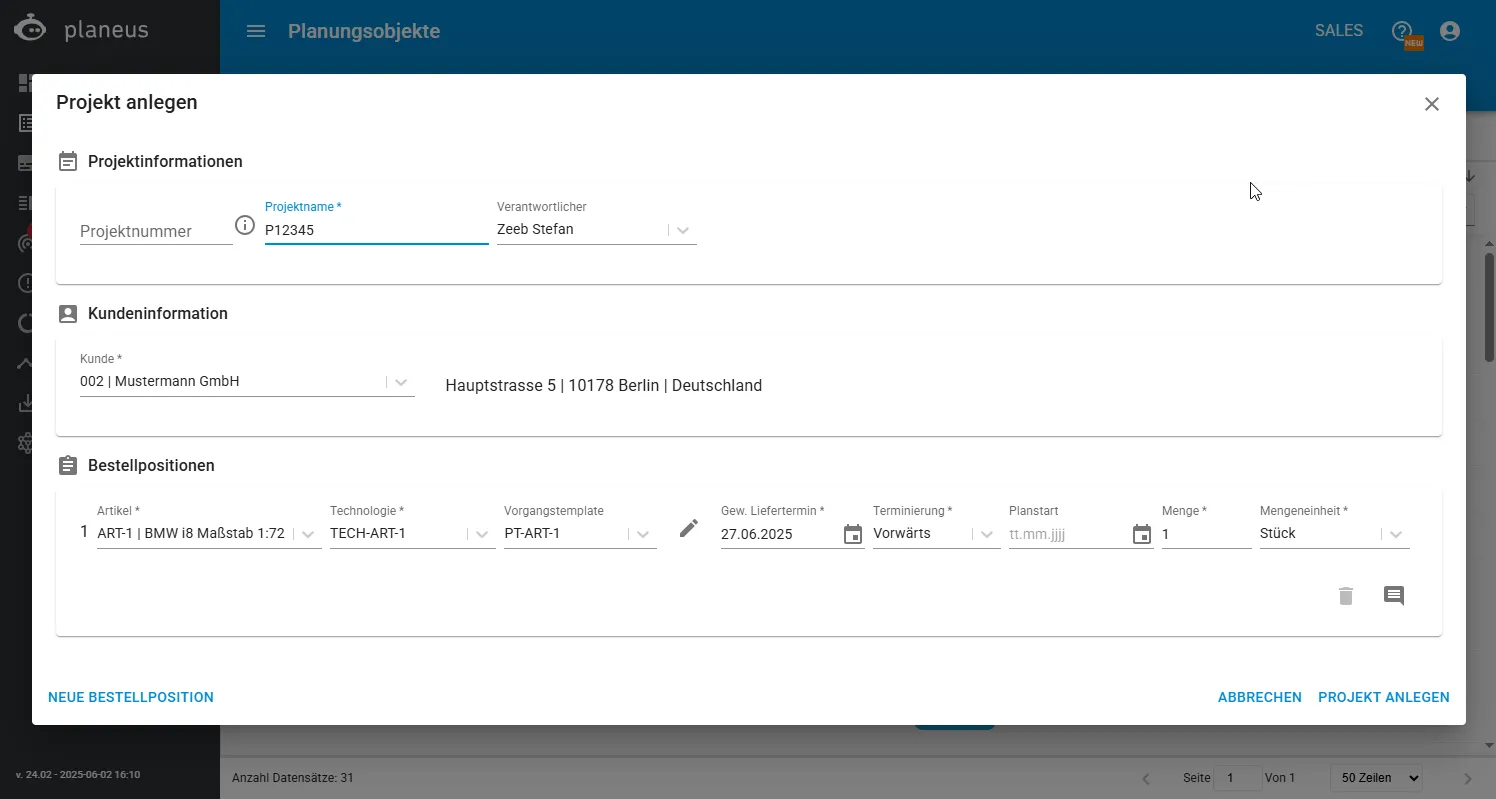Click the pencil edit icon beside Vorgangstemplate

point(689,528)
